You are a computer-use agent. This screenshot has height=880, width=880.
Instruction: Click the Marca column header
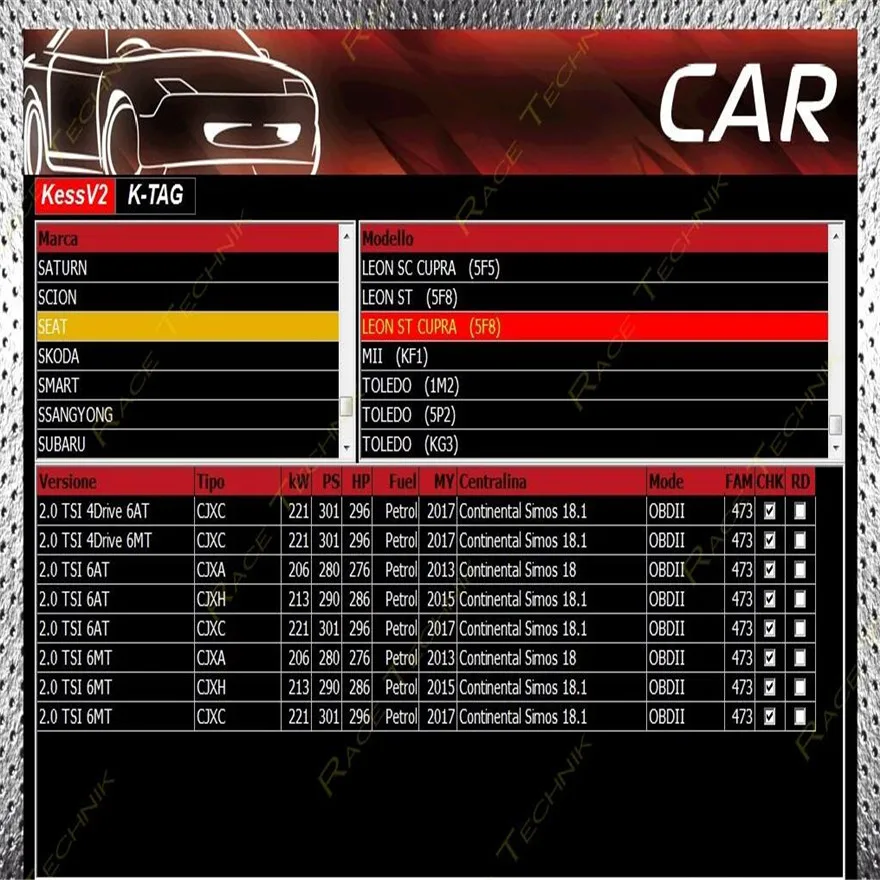[187, 239]
